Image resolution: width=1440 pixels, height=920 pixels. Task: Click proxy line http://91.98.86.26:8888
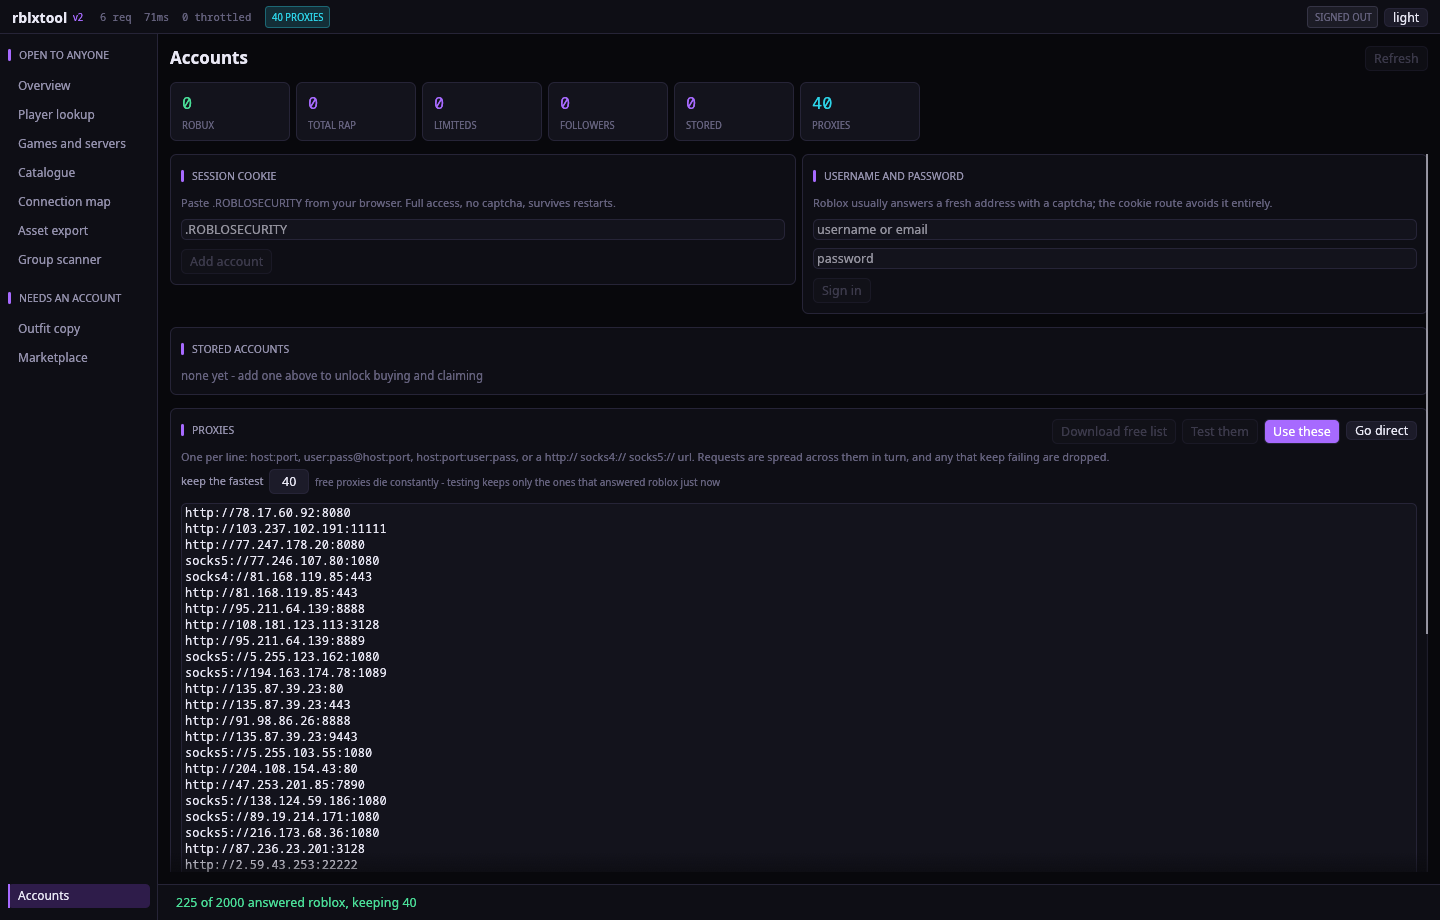pyautogui.click(x=268, y=721)
